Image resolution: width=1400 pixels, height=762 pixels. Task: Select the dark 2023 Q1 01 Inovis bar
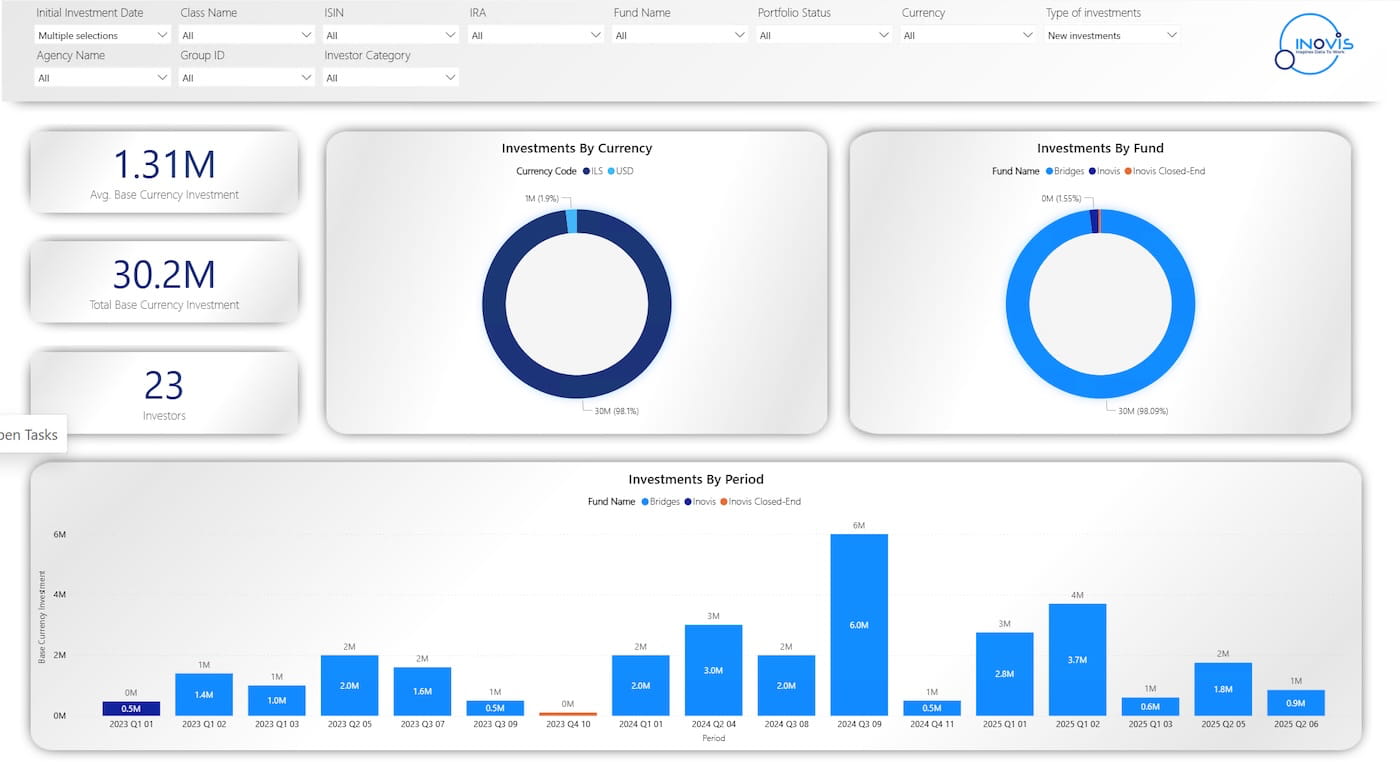pyautogui.click(x=131, y=708)
